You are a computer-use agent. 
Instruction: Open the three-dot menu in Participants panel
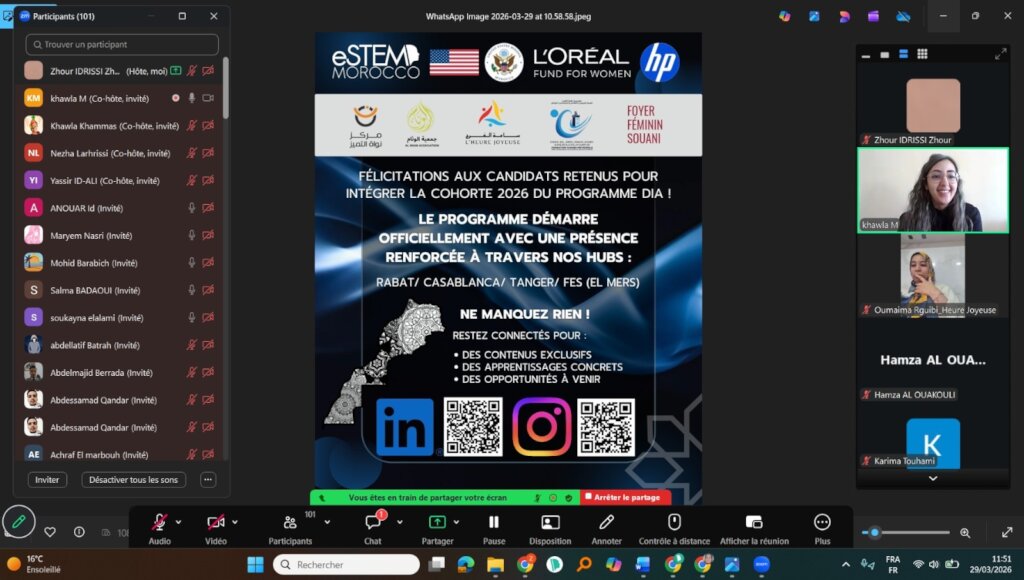208,479
